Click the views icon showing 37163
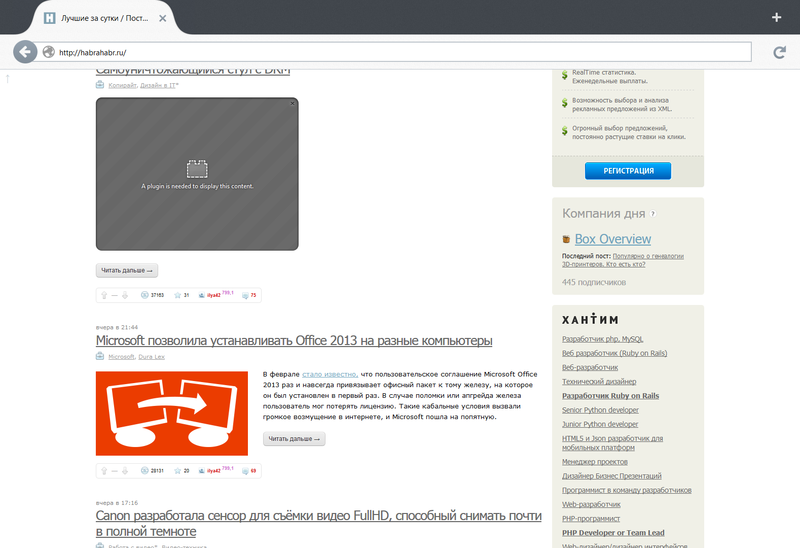 (144, 295)
